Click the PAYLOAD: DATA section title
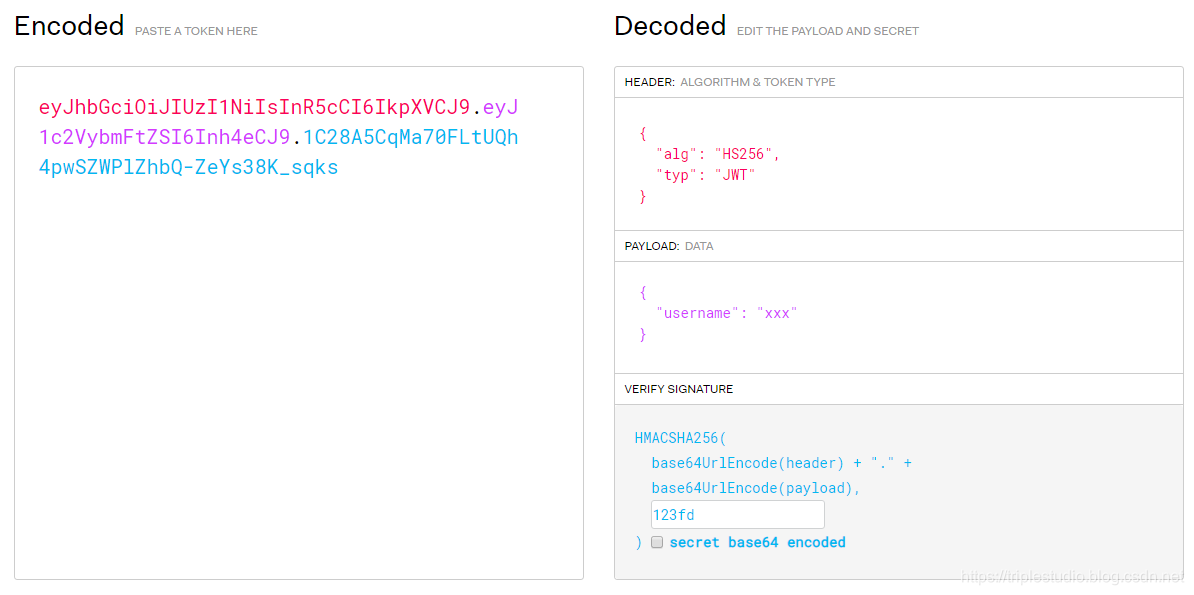The image size is (1194, 595). (x=669, y=246)
